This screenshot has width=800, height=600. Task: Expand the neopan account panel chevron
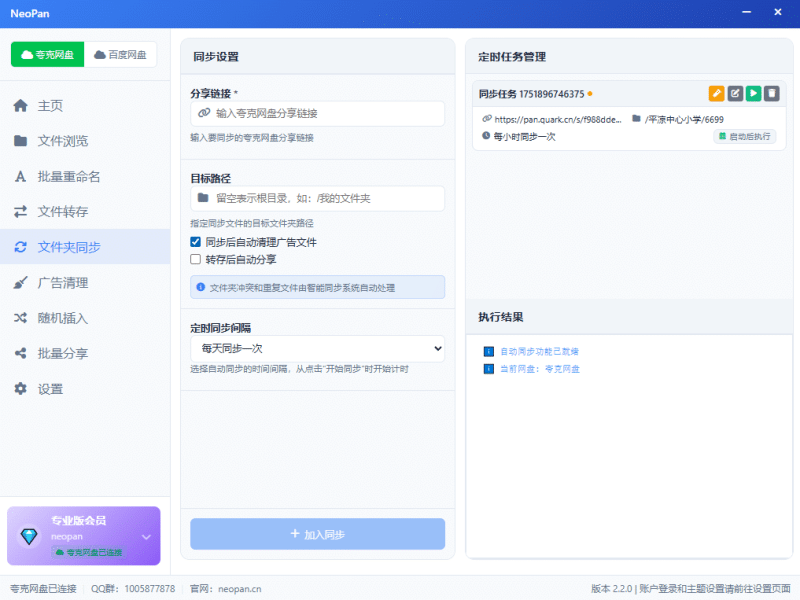pyautogui.click(x=146, y=537)
